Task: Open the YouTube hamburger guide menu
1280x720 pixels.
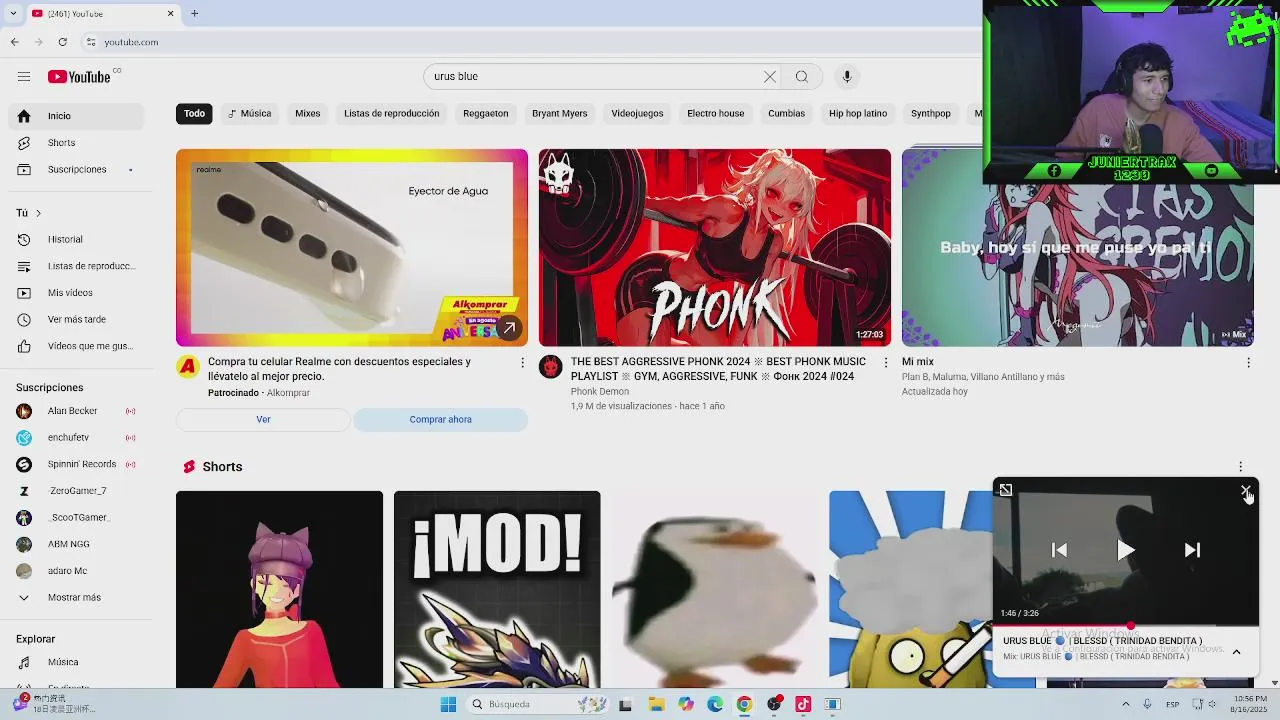Action: pyautogui.click(x=24, y=77)
